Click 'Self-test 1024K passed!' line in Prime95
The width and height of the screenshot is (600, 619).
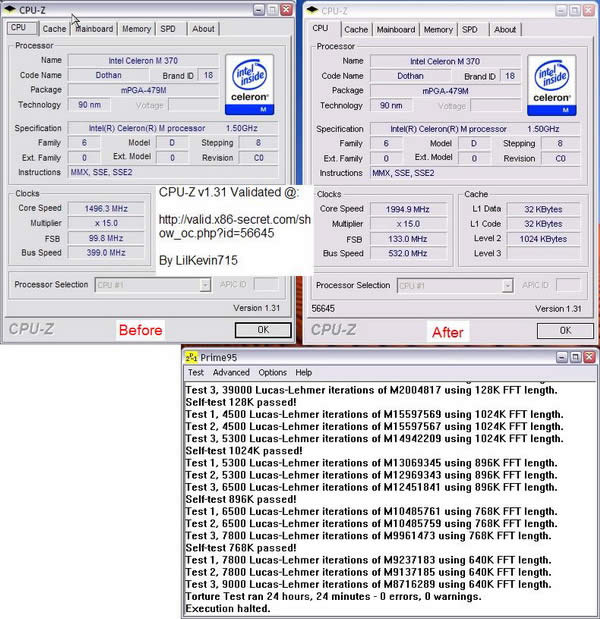point(244,450)
